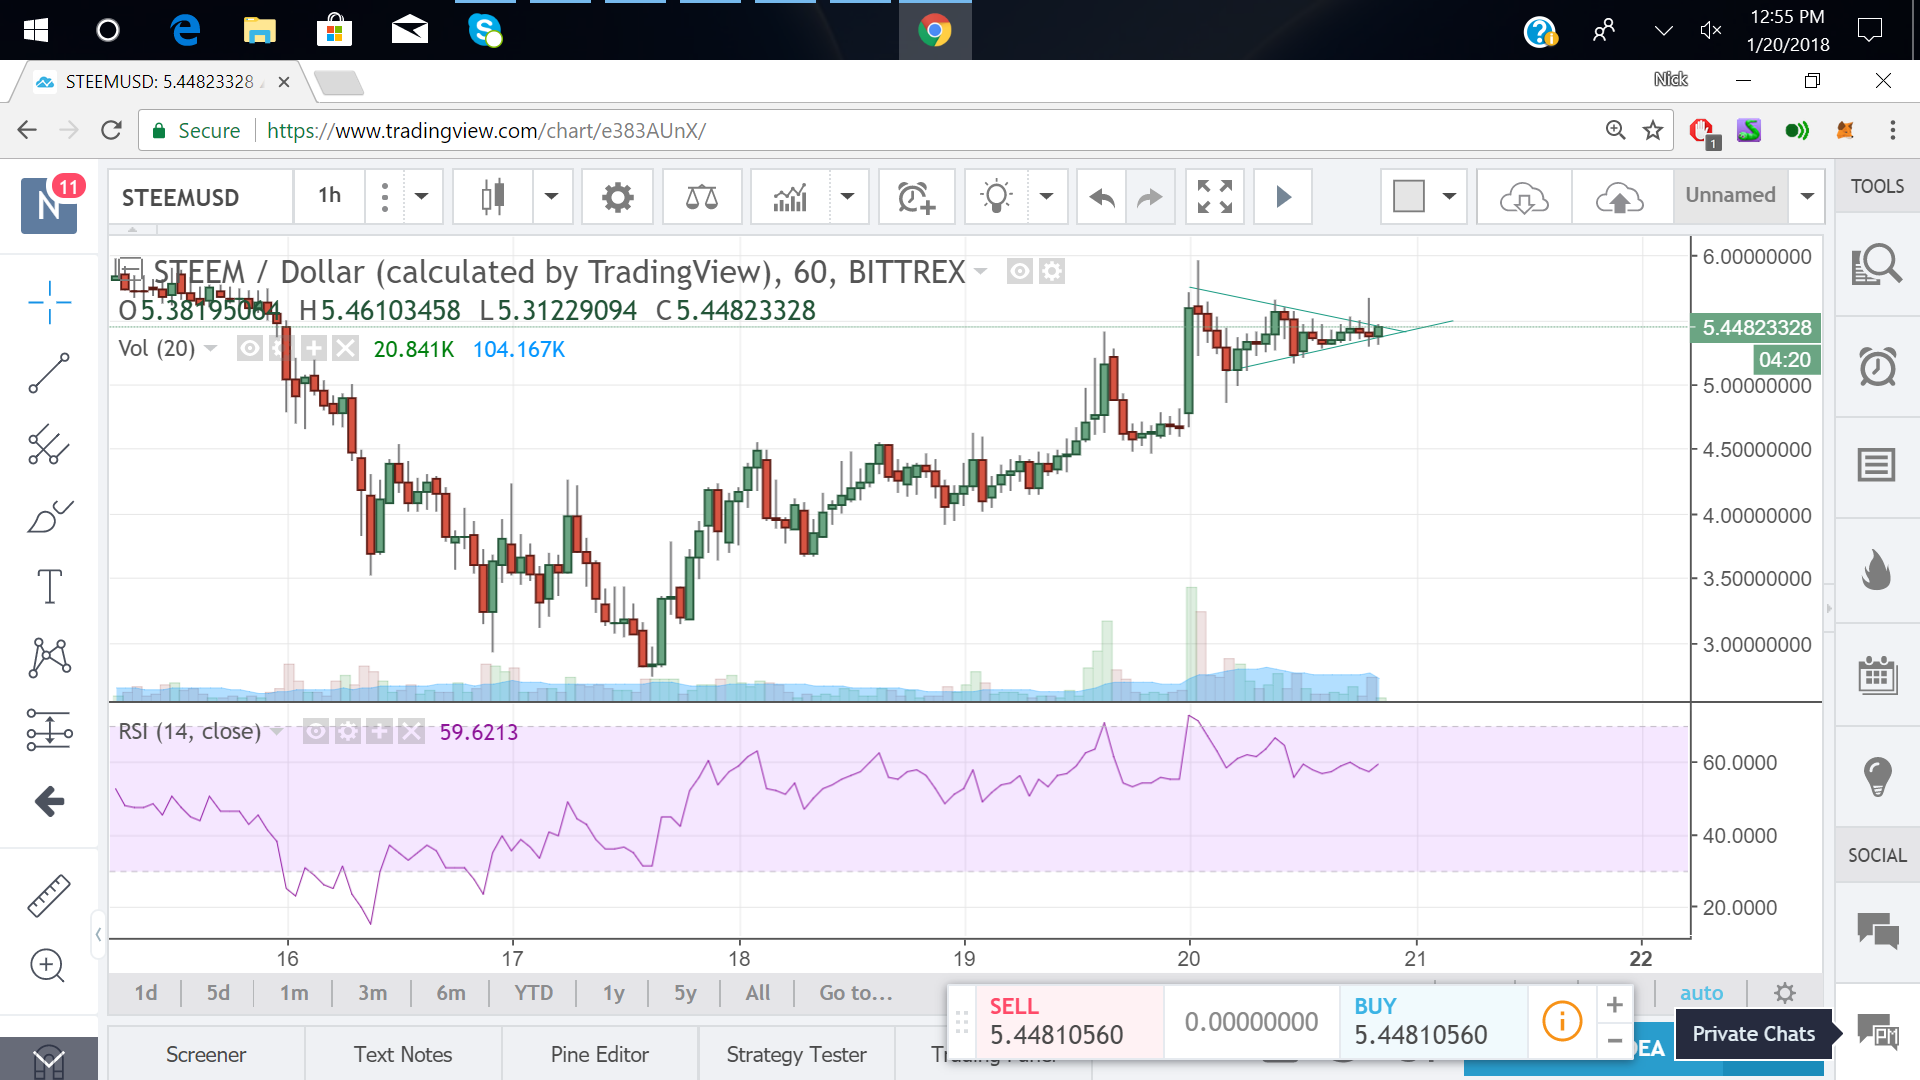Viewport: 1920px width, 1080px height.
Task: Save chart layout to cloud
Action: [x=1620, y=197]
